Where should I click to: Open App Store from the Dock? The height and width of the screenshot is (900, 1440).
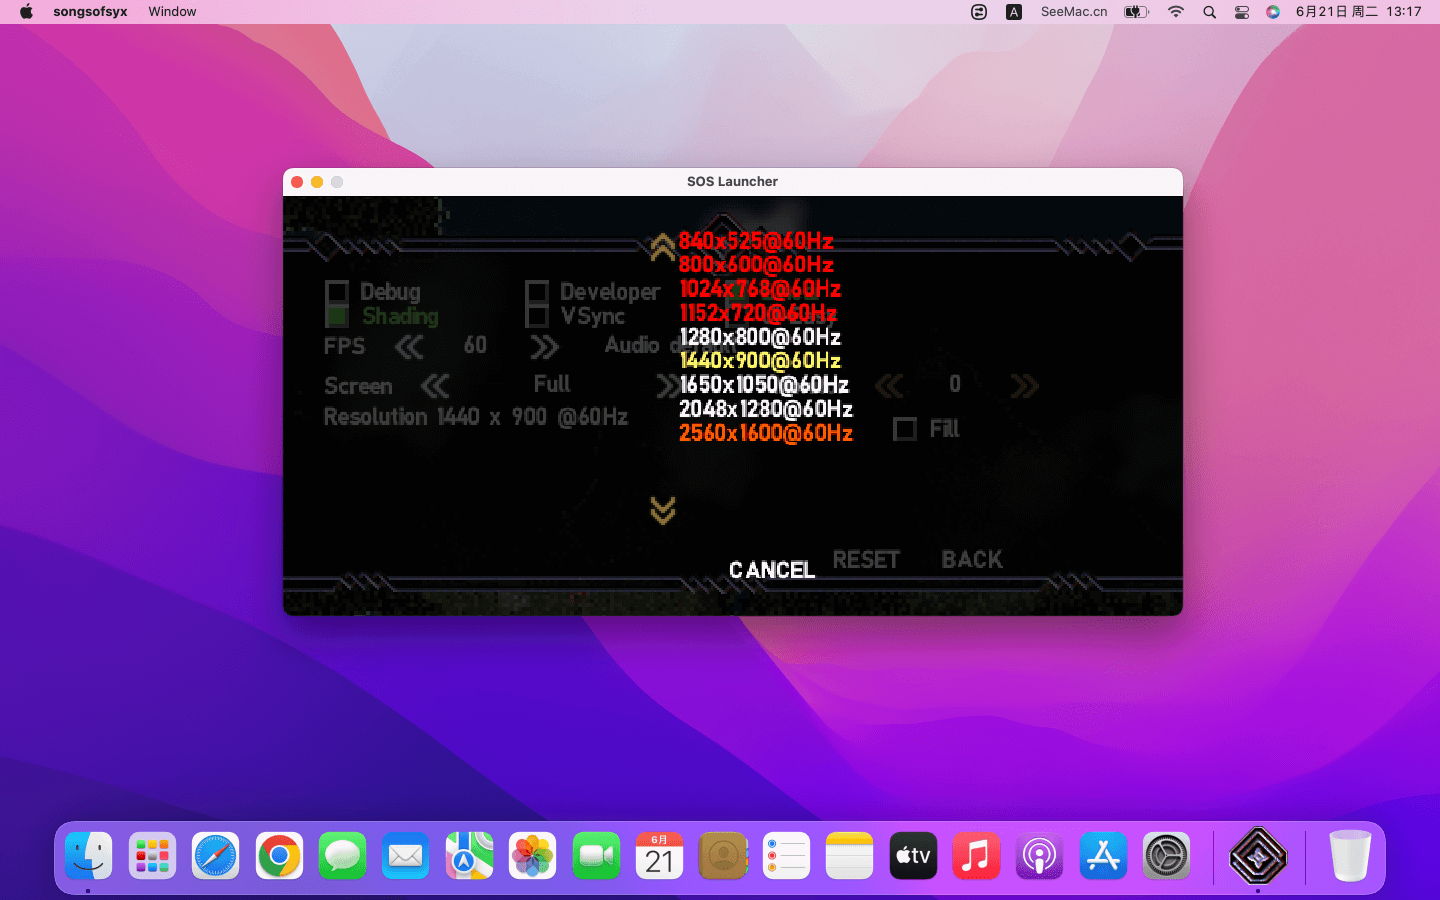pyautogui.click(x=1103, y=856)
